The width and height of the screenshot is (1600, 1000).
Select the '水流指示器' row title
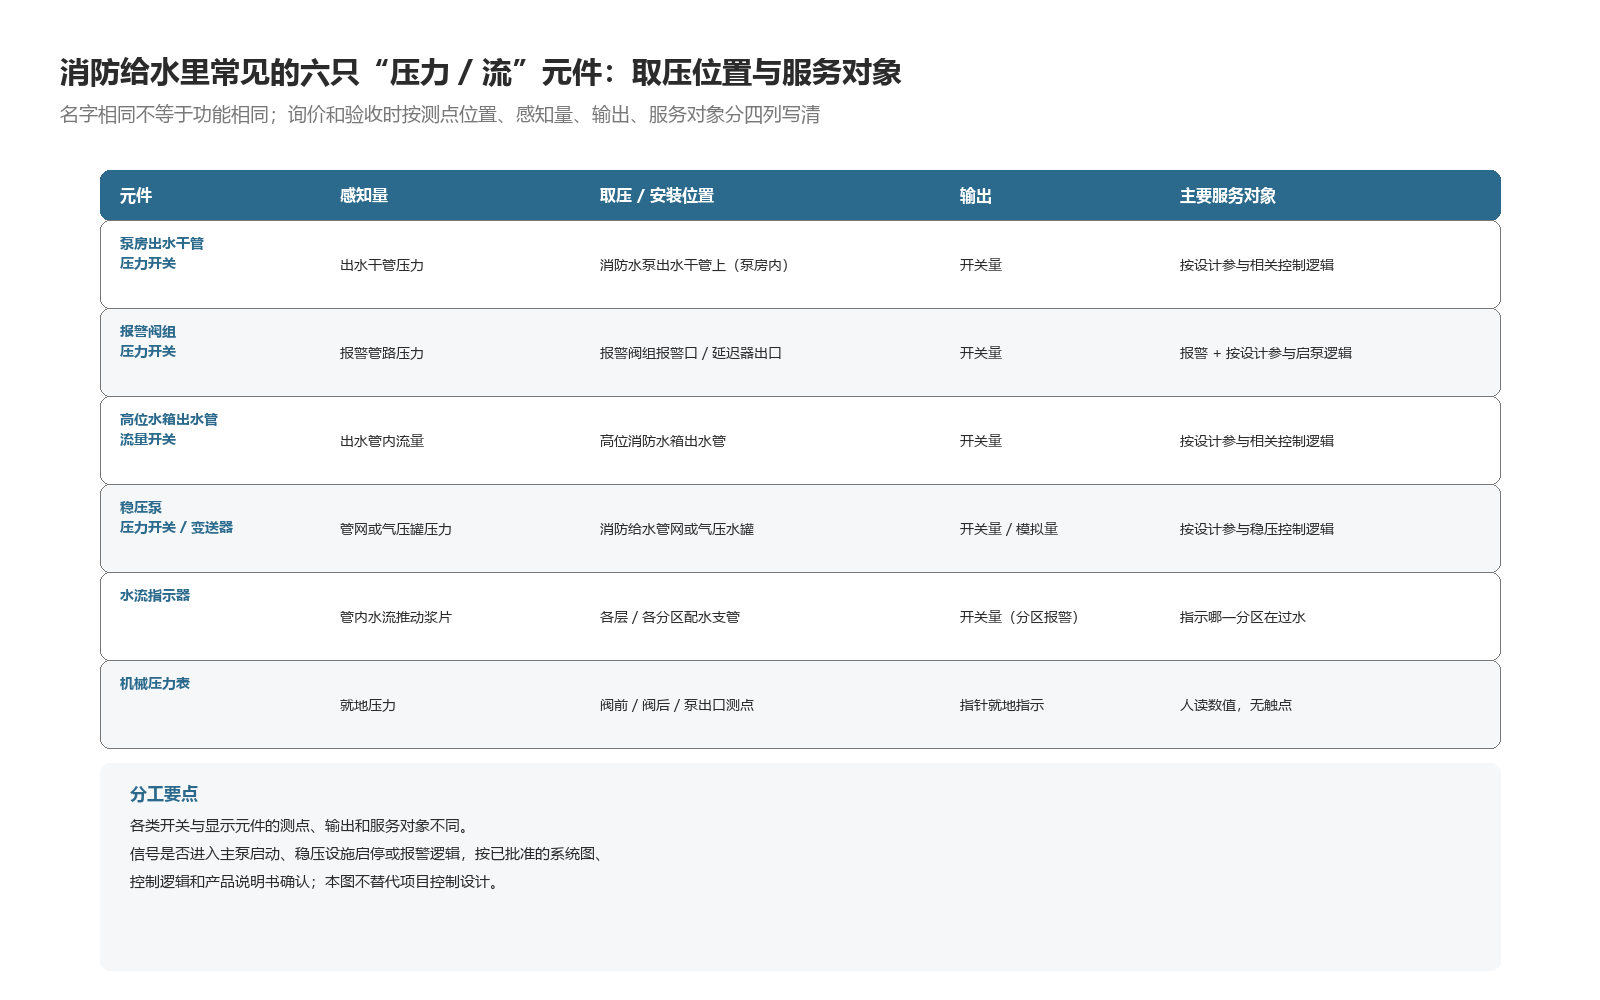point(155,595)
